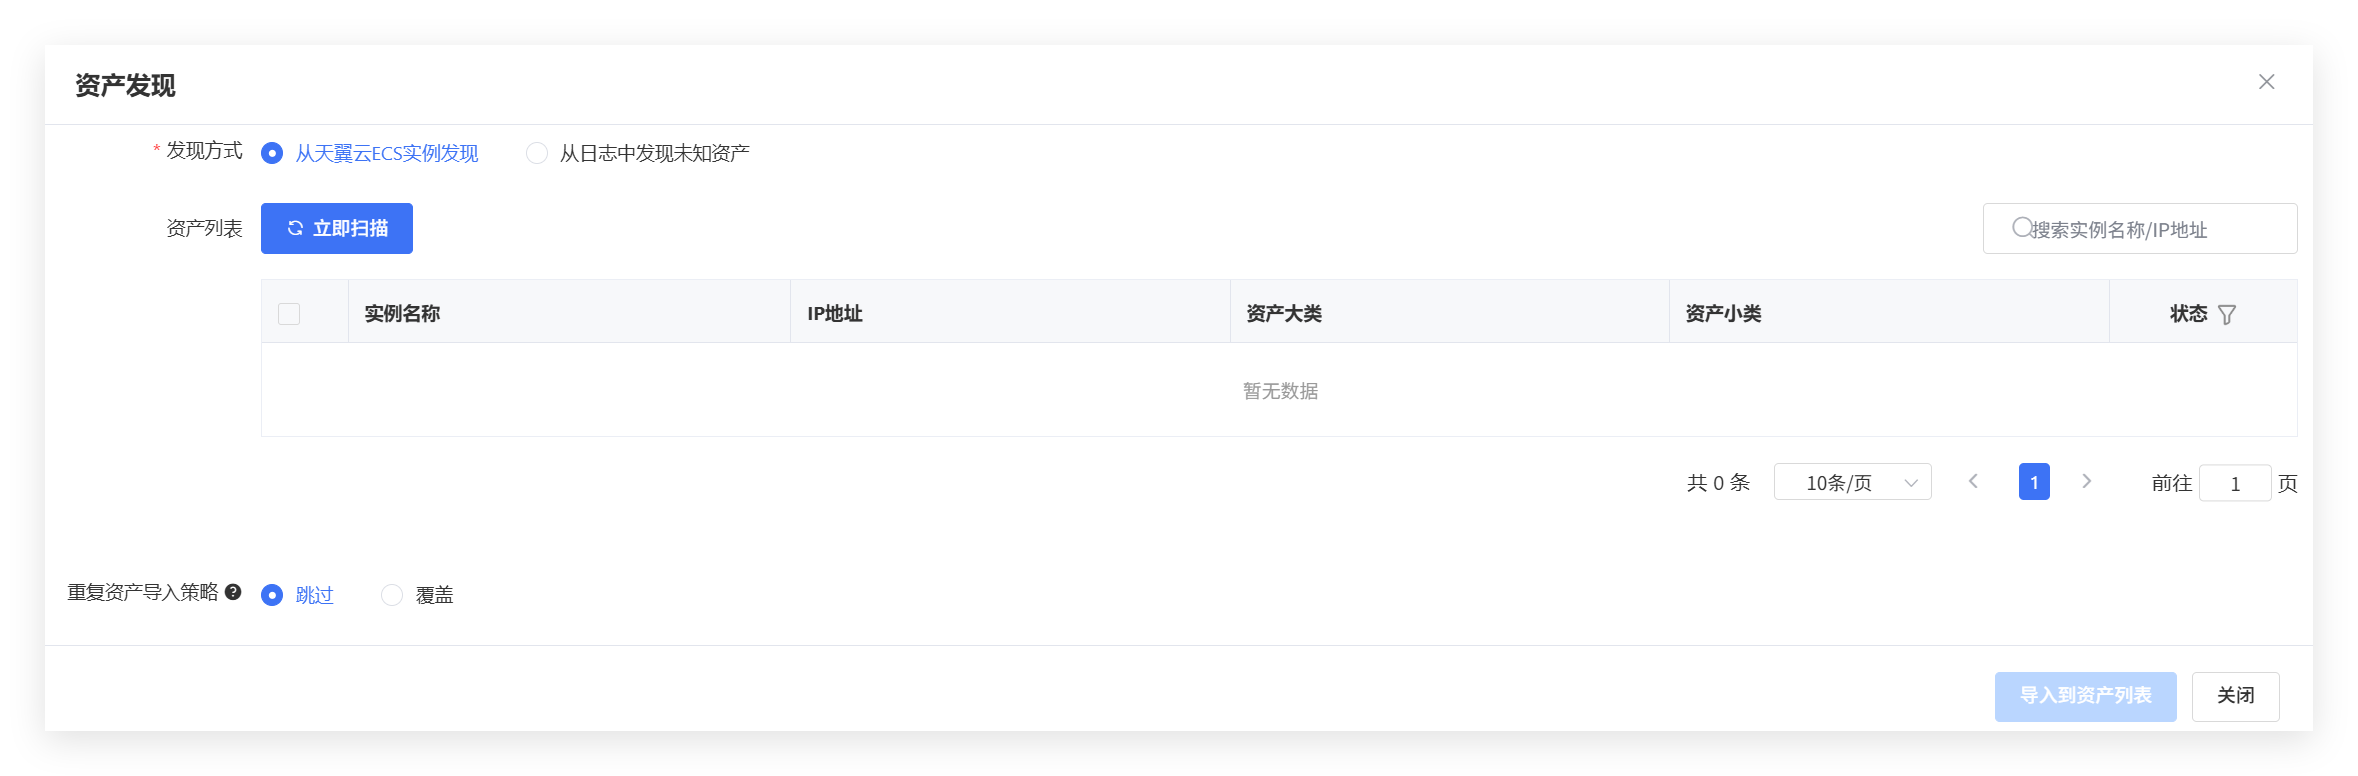Go to previous page arrow
2358x776 pixels.
(1973, 482)
